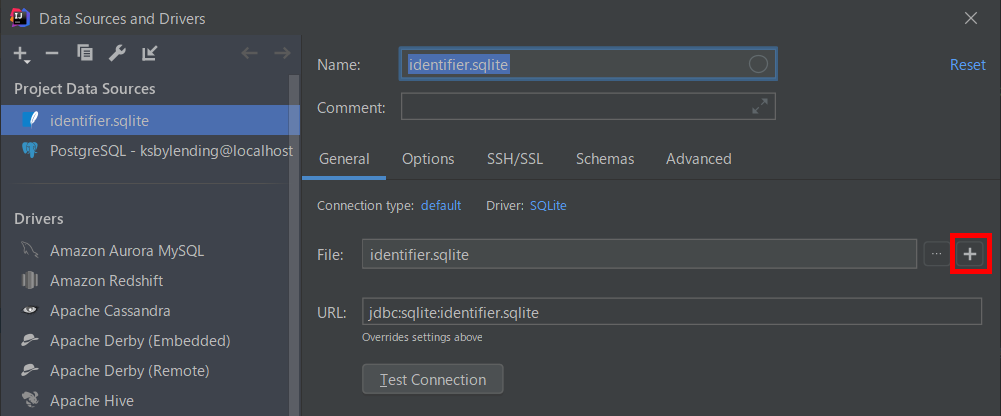Remove selected data source with minus icon

pos(52,54)
